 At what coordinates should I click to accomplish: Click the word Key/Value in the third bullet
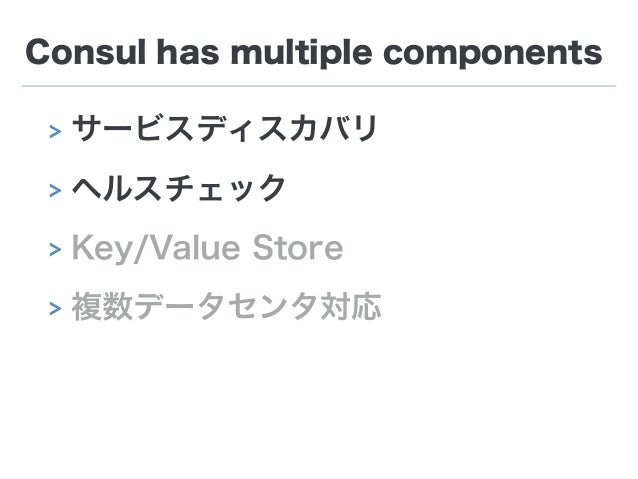click(156, 248)
